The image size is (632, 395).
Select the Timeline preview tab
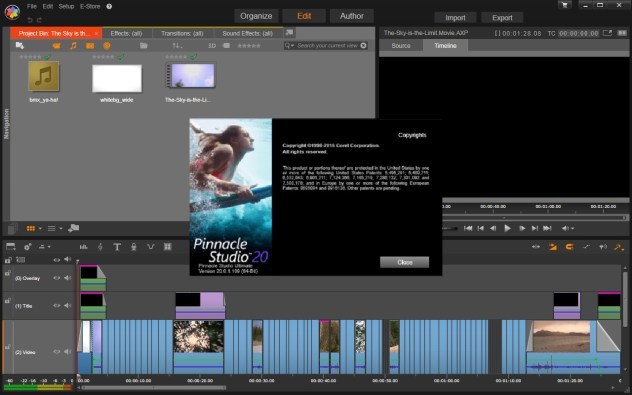[x=445, y=46]
